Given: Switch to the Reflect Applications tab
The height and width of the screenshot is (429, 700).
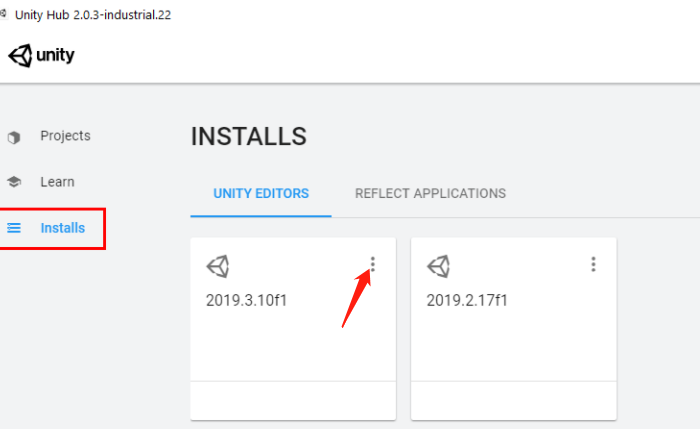Looking at the screenshot, I should click(x=430, y=193).
